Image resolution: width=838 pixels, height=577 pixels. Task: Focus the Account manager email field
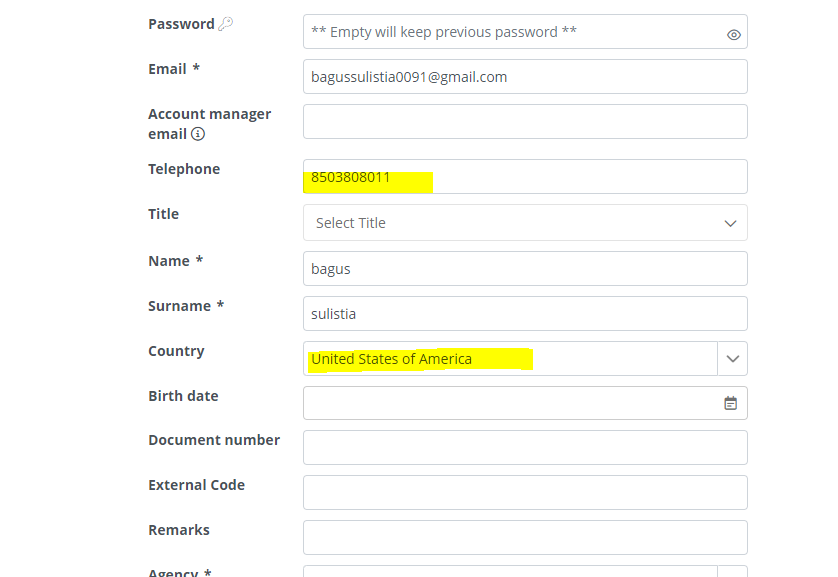pyautogui.click(x=525, y=122)
